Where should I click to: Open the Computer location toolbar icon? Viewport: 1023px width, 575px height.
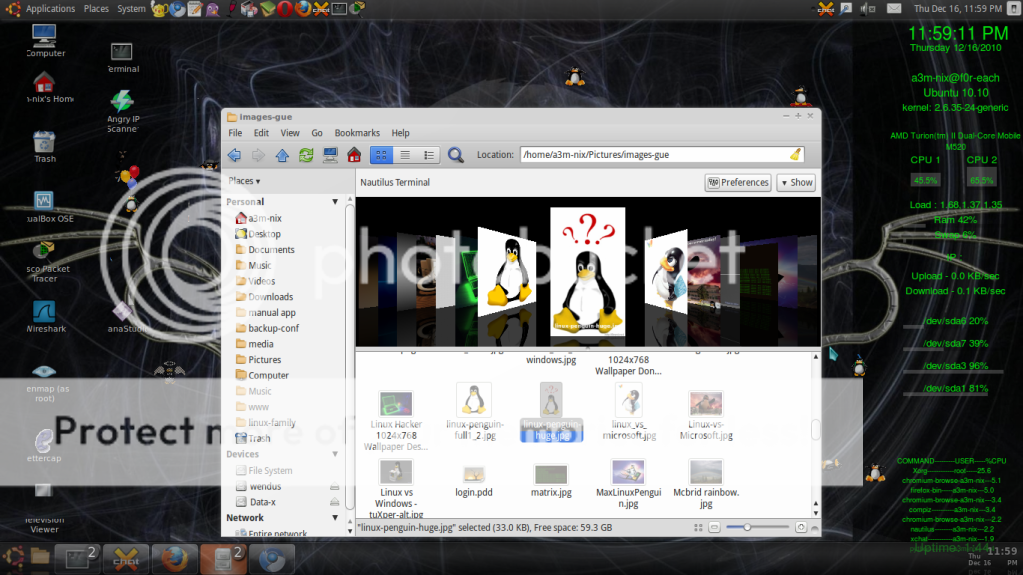point(330,155)
